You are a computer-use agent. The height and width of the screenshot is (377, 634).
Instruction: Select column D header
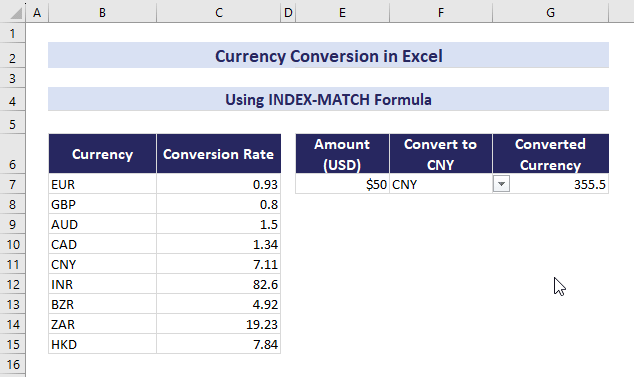click(x=288, y=13)
